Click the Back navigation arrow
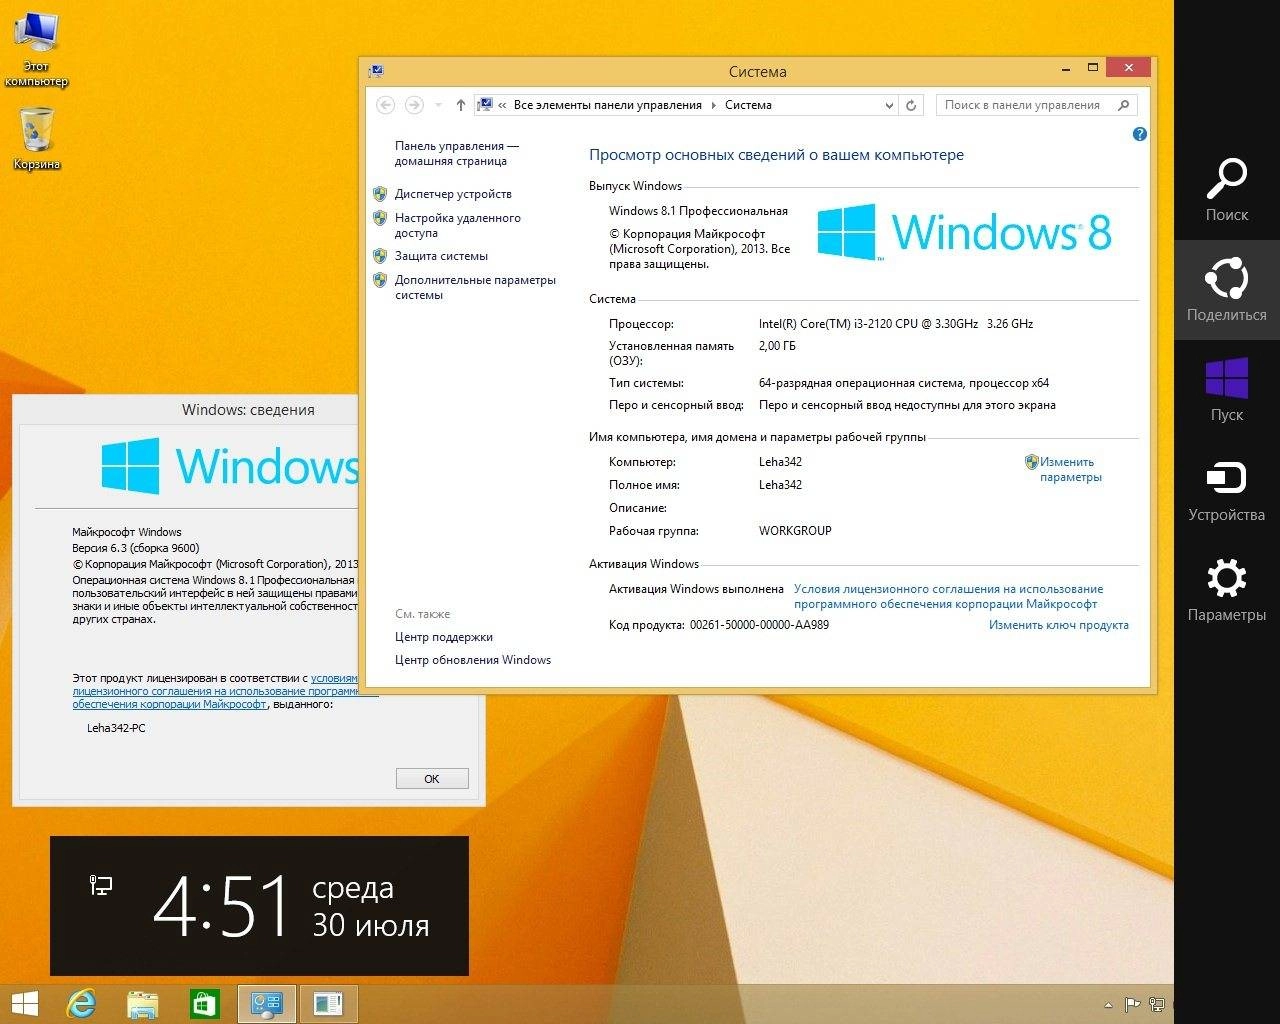Image resolution: width=1280 pixels, height=1024 pixels. pyautogui.click(x=386, y=105)
